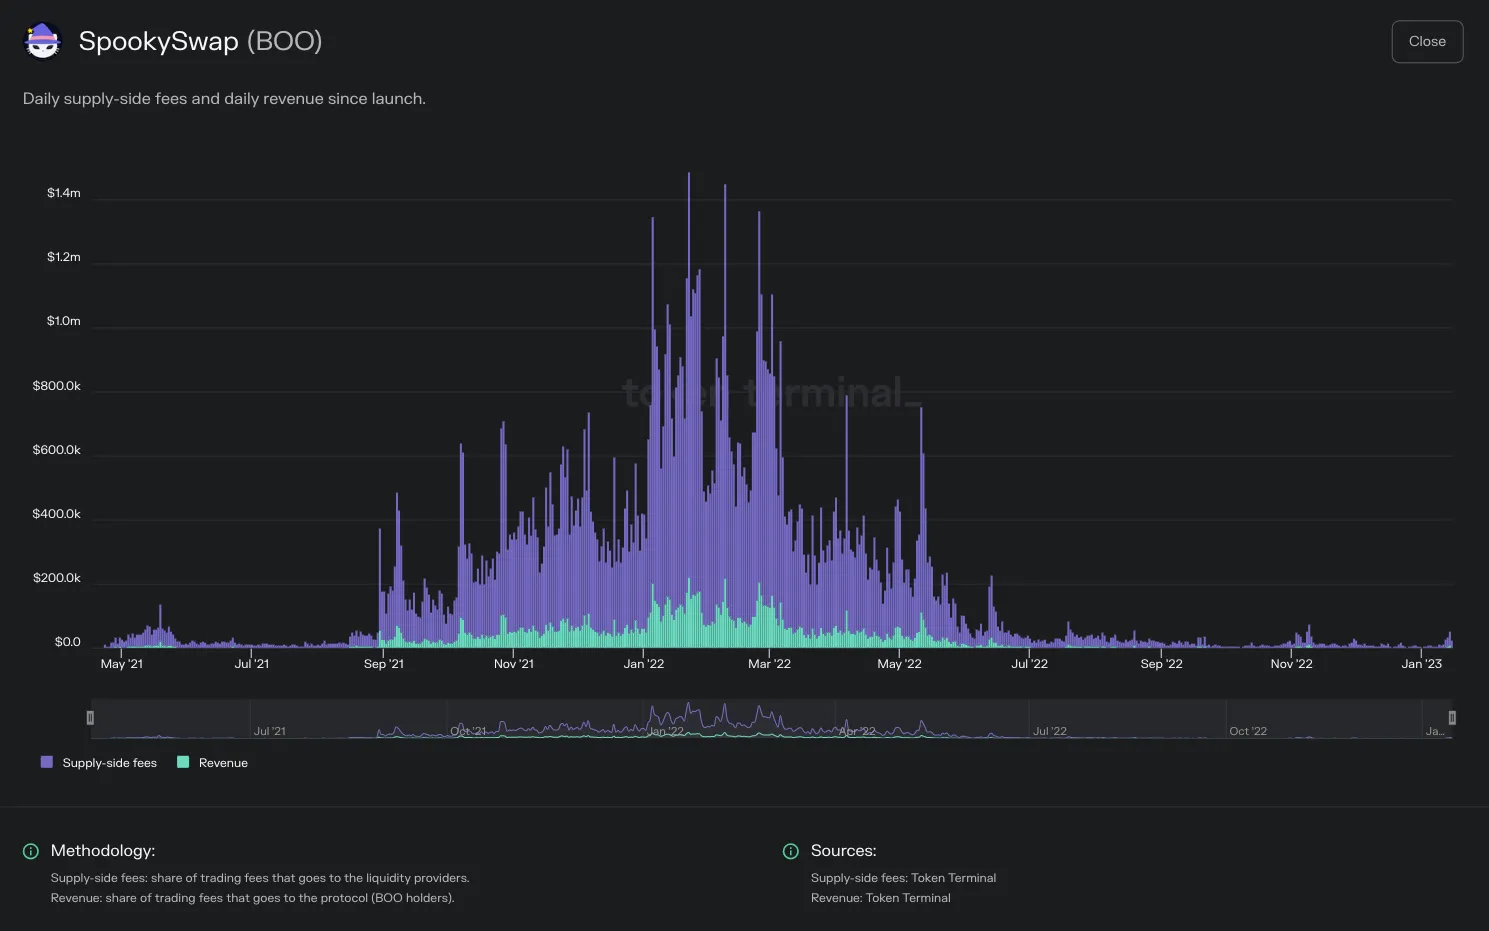Click the revenue methodology line
The height and width of the screenshot is (931, 1489).
coord(253,898)
